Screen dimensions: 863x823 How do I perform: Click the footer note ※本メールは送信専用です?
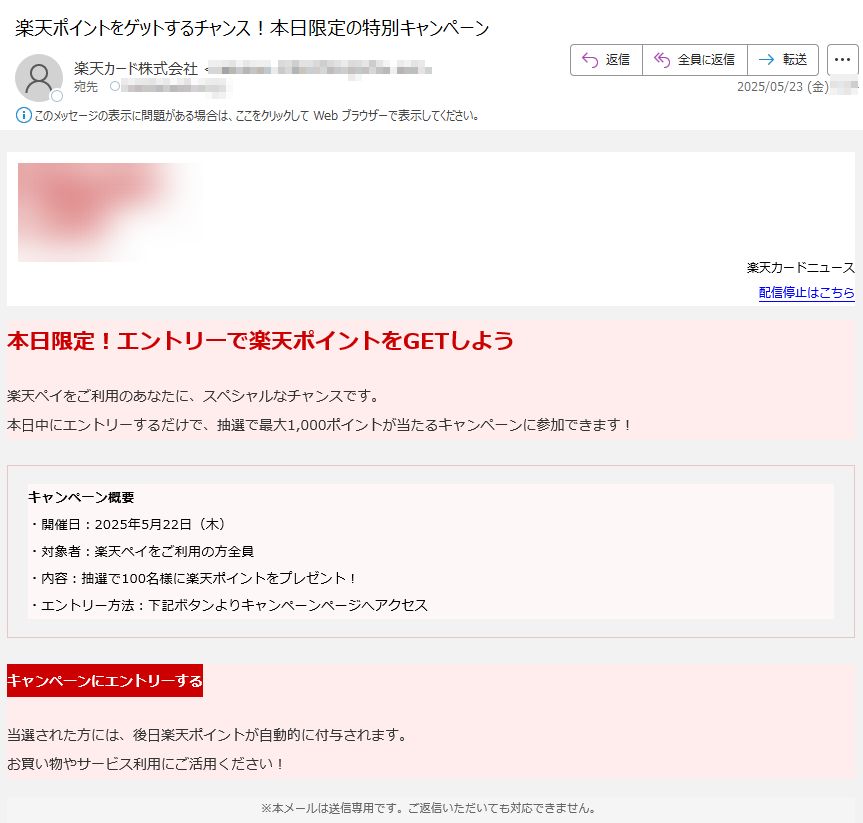pos(428,808)
